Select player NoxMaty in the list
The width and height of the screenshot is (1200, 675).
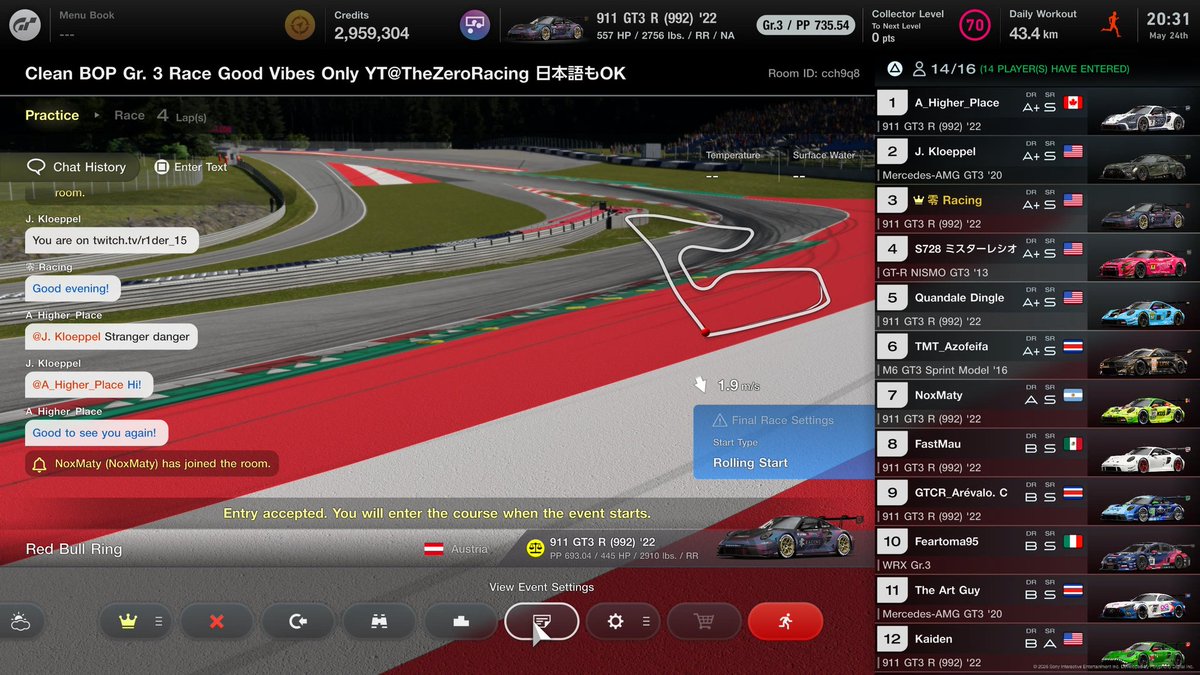point(1038,404)
